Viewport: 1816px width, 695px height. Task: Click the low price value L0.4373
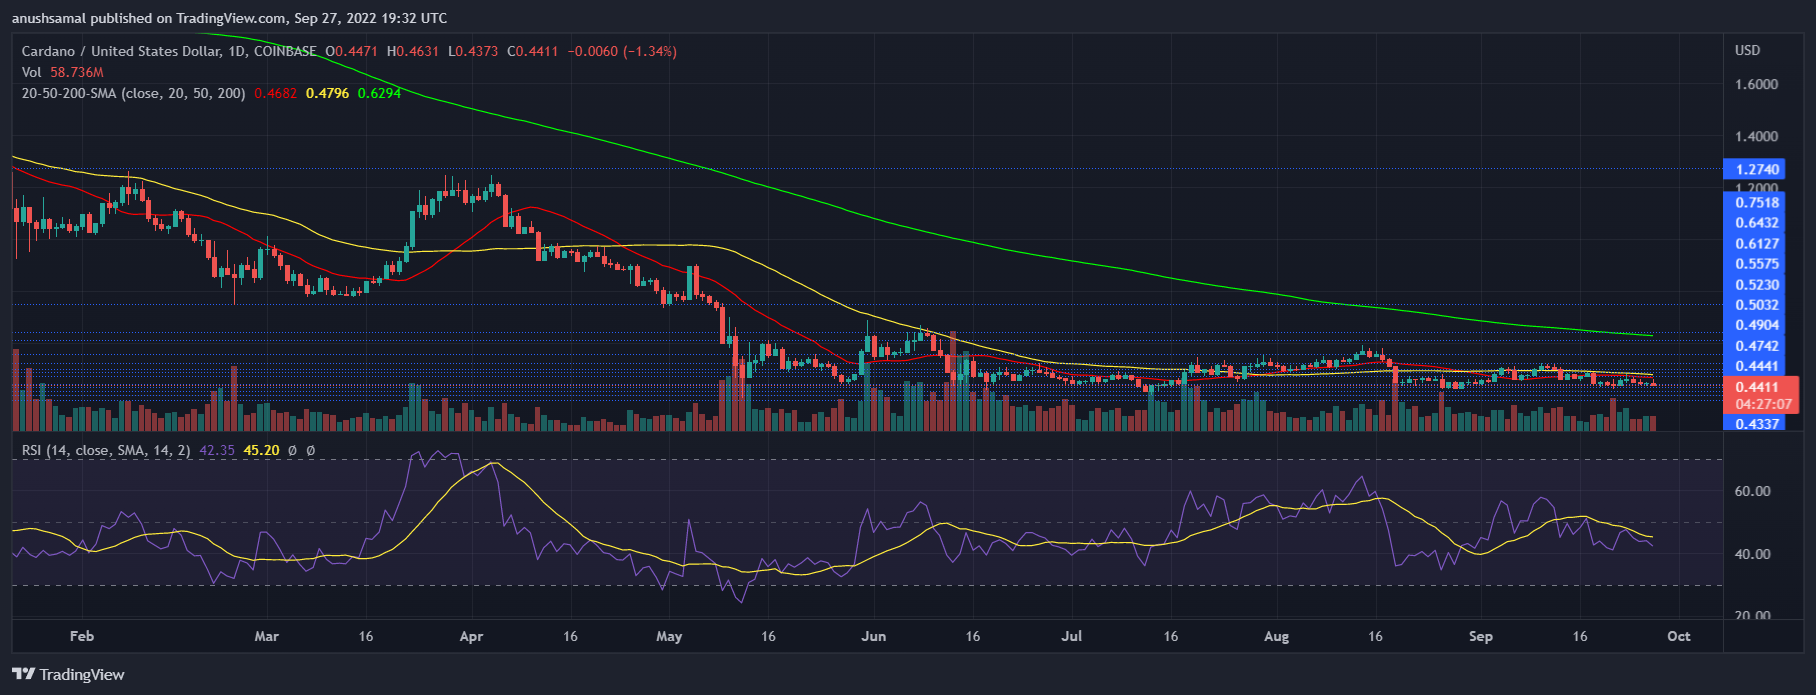(x=473, y=51)
